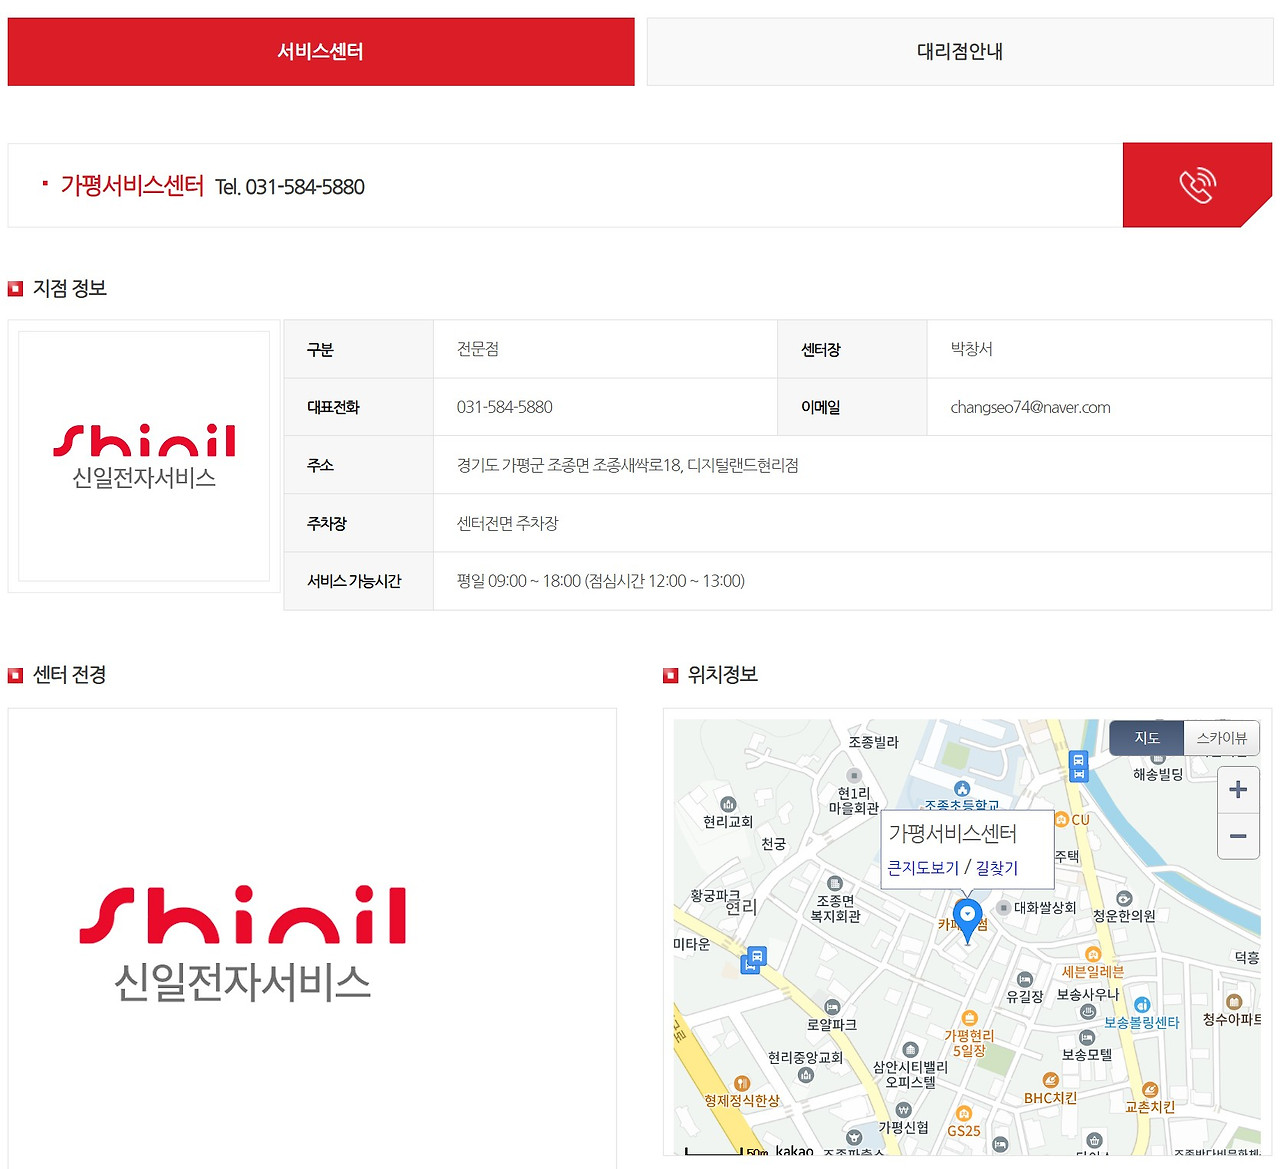Image resolution: width=1280 pixels, height=1169 pixels.
Task: Open the 큰지도보기 link in map popup
Action: click(923, 868)
